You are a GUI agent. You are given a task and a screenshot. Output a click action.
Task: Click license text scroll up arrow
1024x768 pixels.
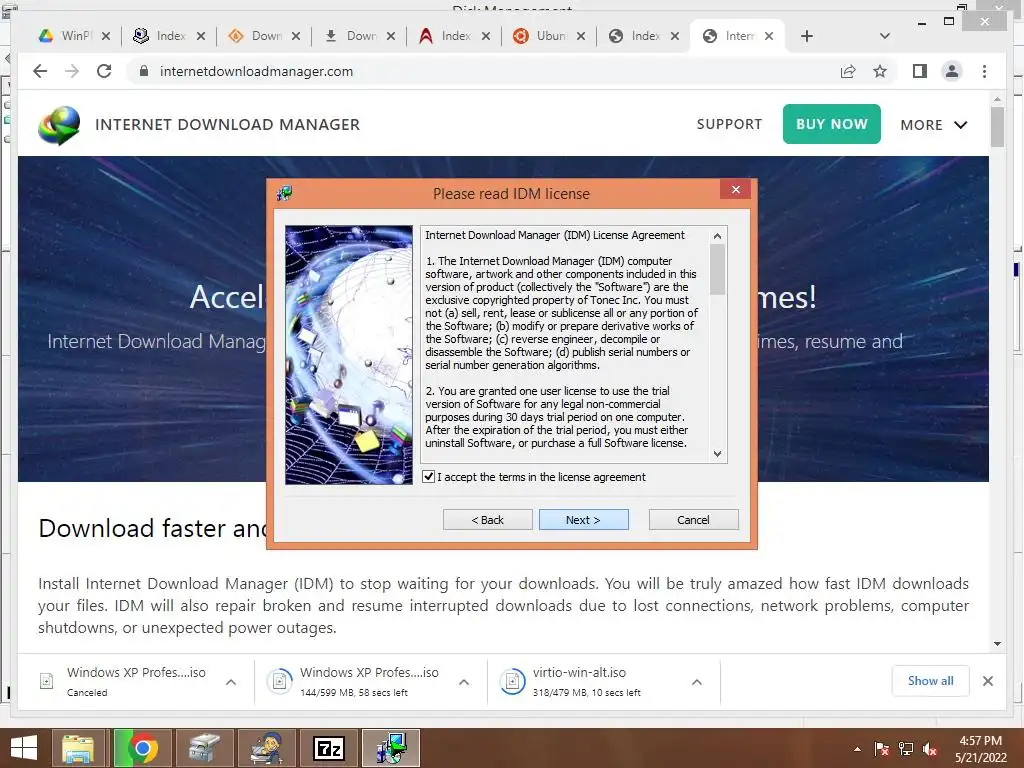coord(718,236)
